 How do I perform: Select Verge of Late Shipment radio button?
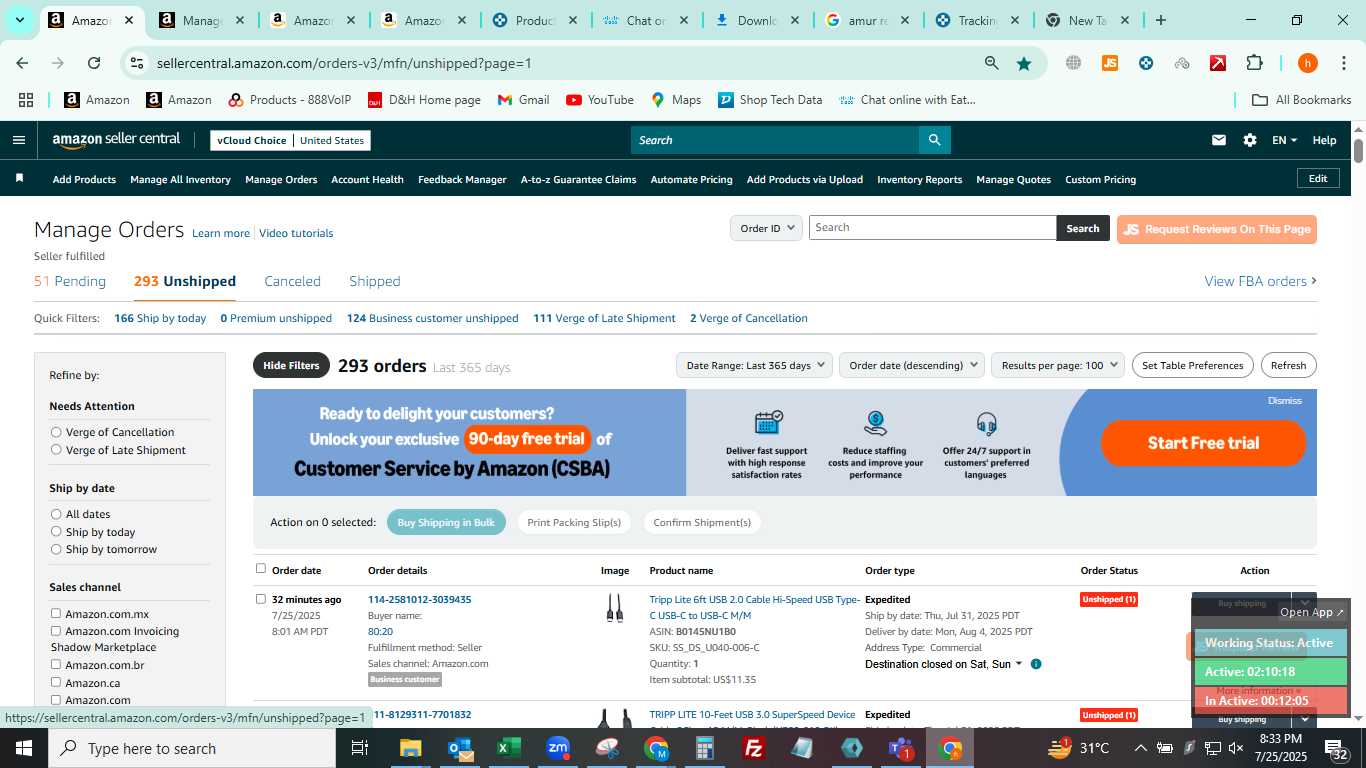point(56,450)
